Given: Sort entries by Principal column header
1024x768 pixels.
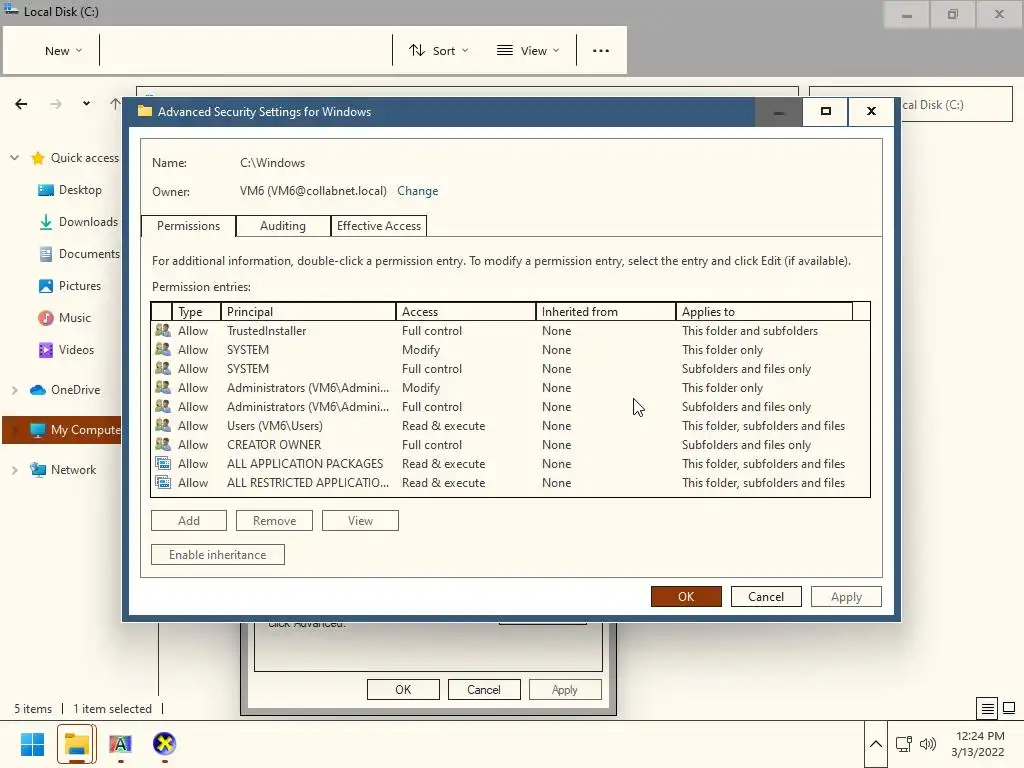Looking at the screenshot, I should tap(308, 312).
